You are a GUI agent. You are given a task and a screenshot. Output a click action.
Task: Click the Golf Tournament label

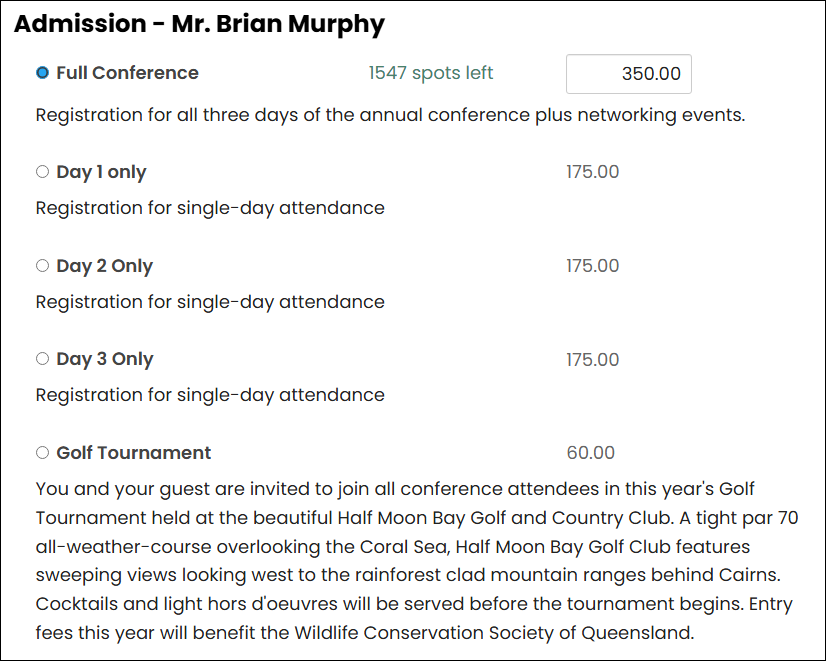(x=134, y=453)
